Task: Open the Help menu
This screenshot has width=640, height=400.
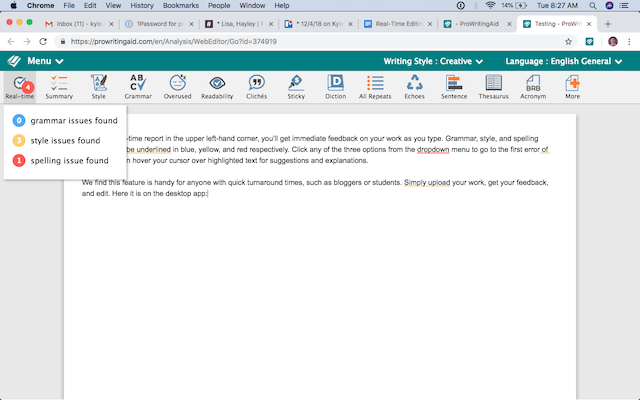Action: [x=282, y=5]
